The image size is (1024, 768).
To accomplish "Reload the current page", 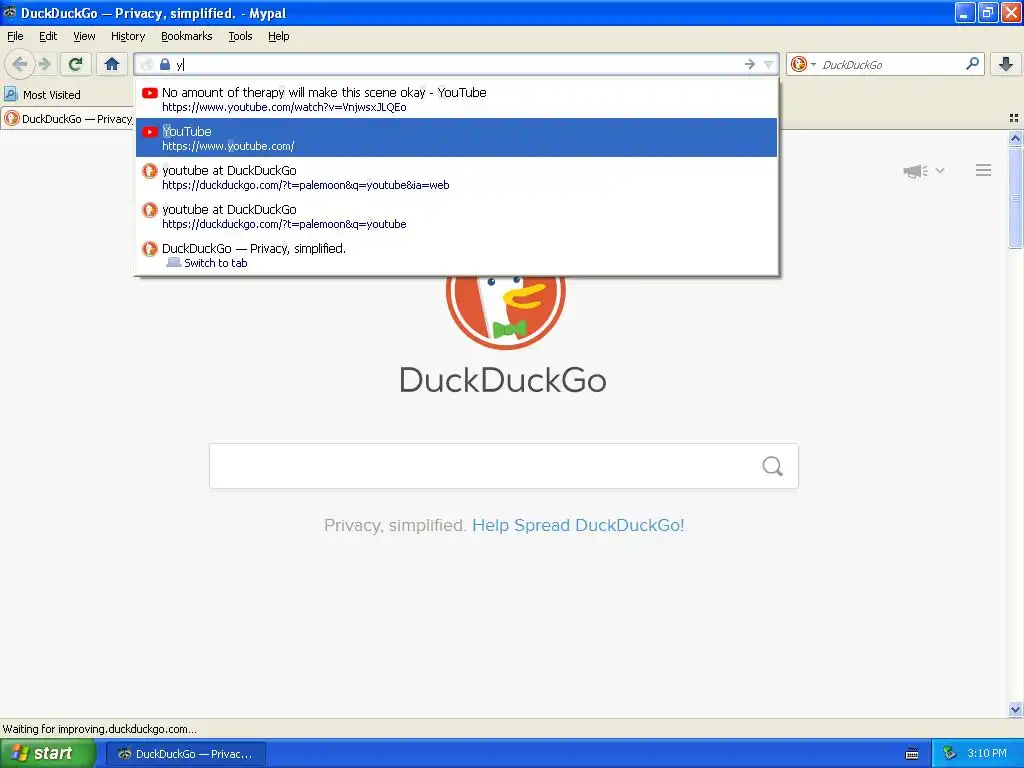I will click(76, 64).
